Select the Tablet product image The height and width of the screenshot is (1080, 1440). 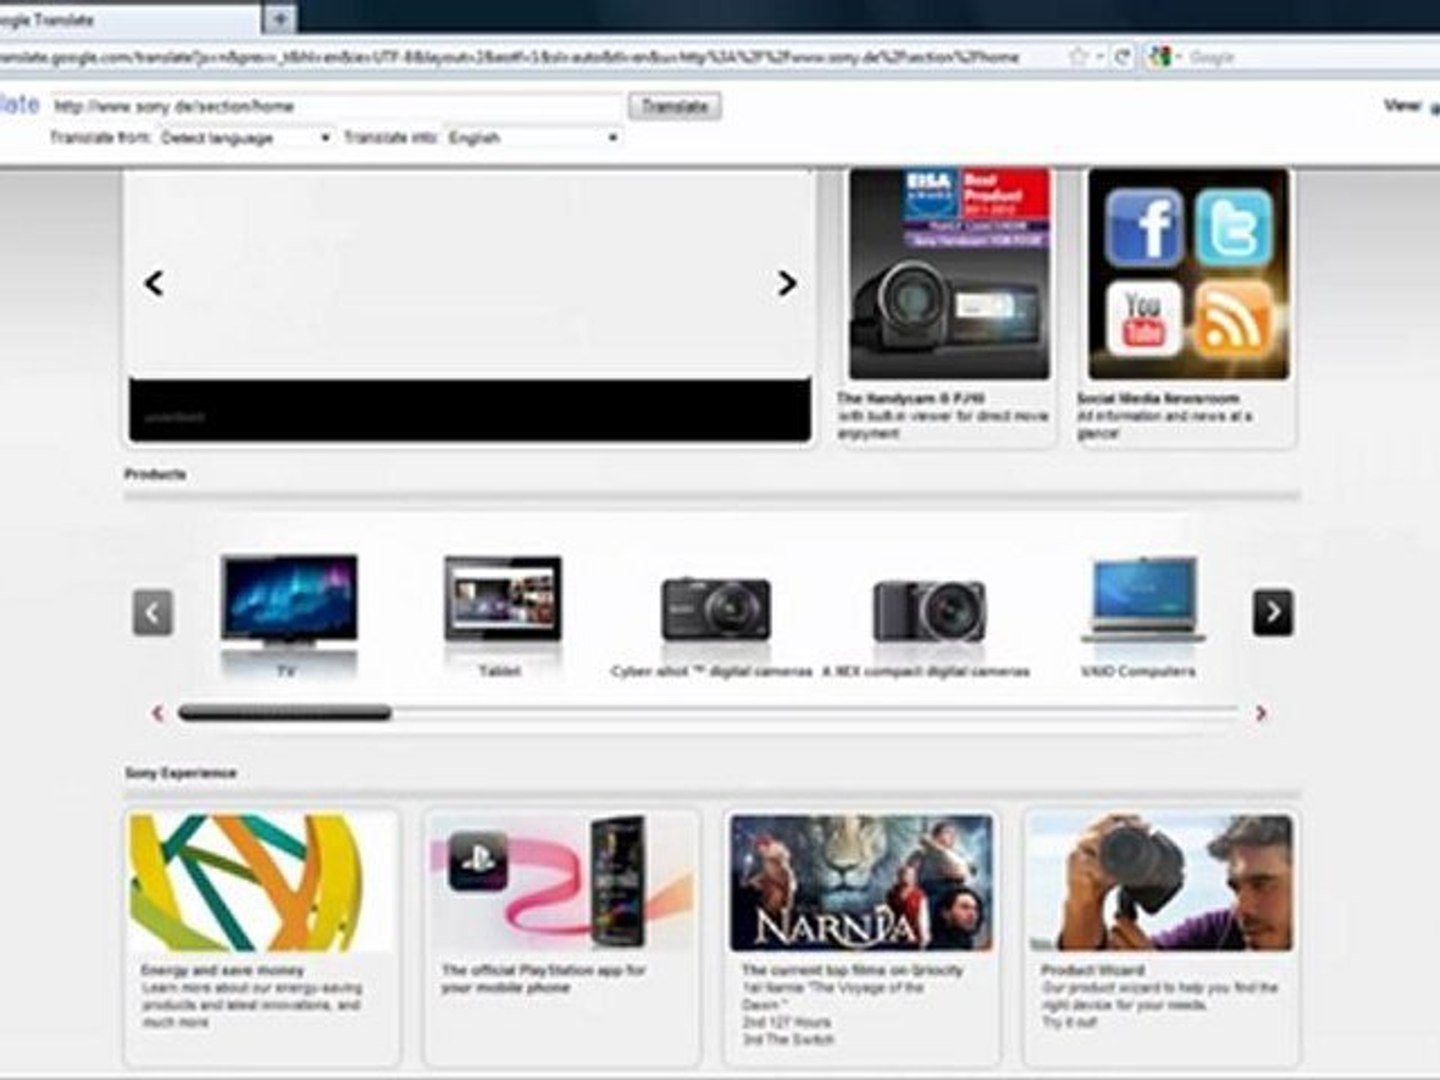[x=503, y=600]
